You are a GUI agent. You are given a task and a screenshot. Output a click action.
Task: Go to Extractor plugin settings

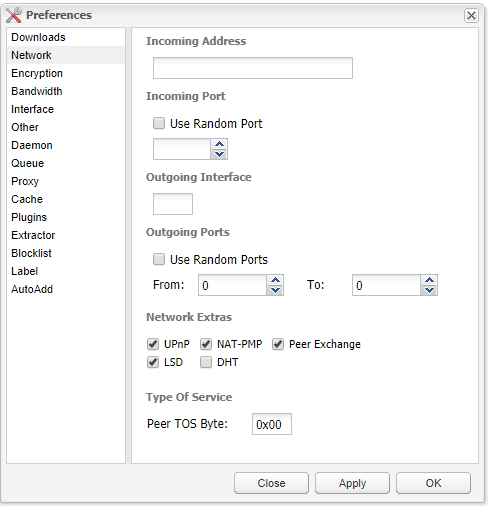(x=66, y=235)
